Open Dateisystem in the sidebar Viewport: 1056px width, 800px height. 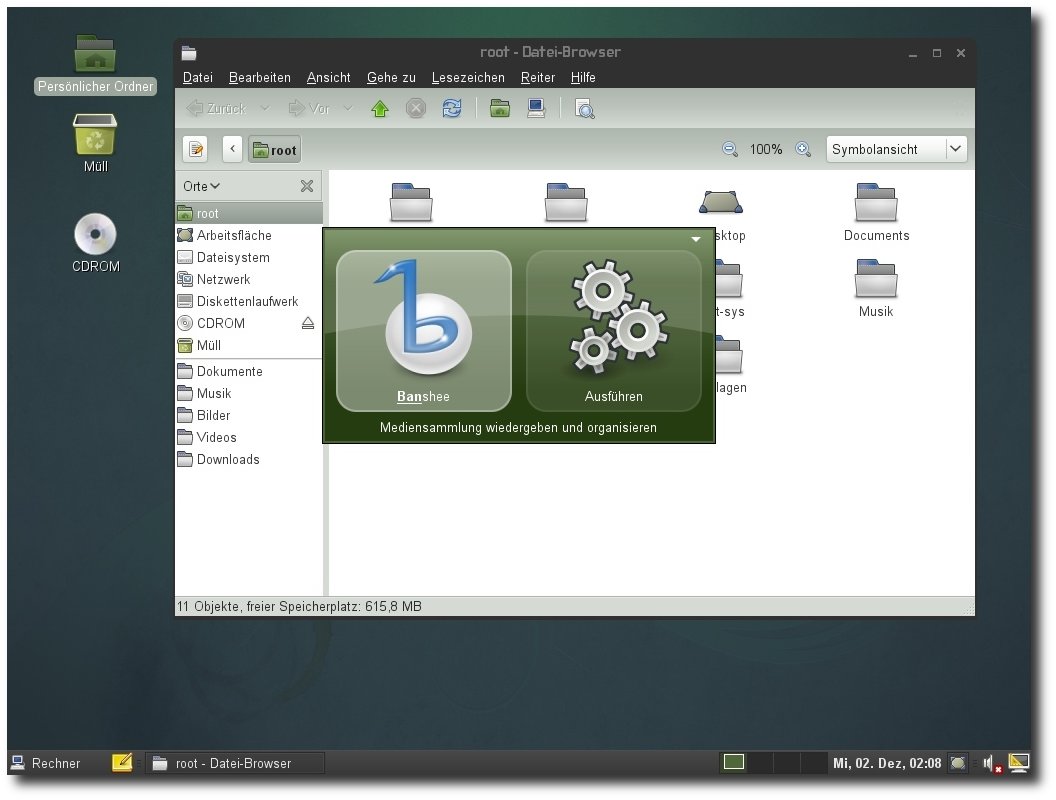coord(249,257)
